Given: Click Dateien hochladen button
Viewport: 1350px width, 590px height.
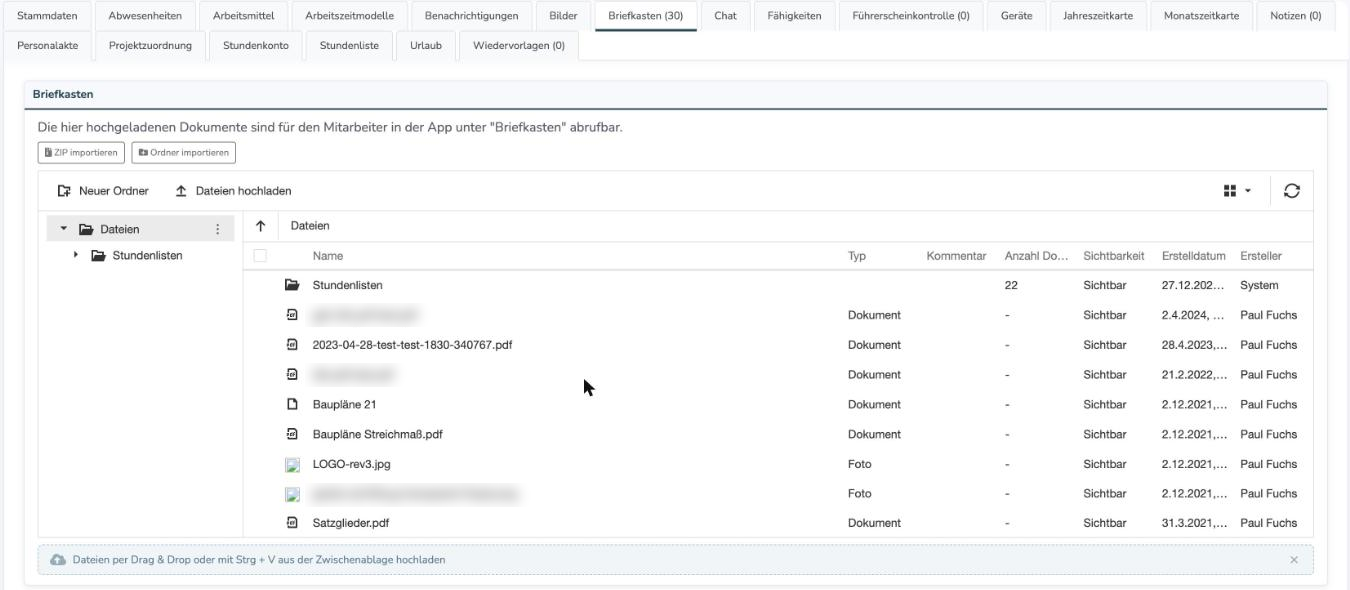Looking at the screenshot, I should [233, 191].
